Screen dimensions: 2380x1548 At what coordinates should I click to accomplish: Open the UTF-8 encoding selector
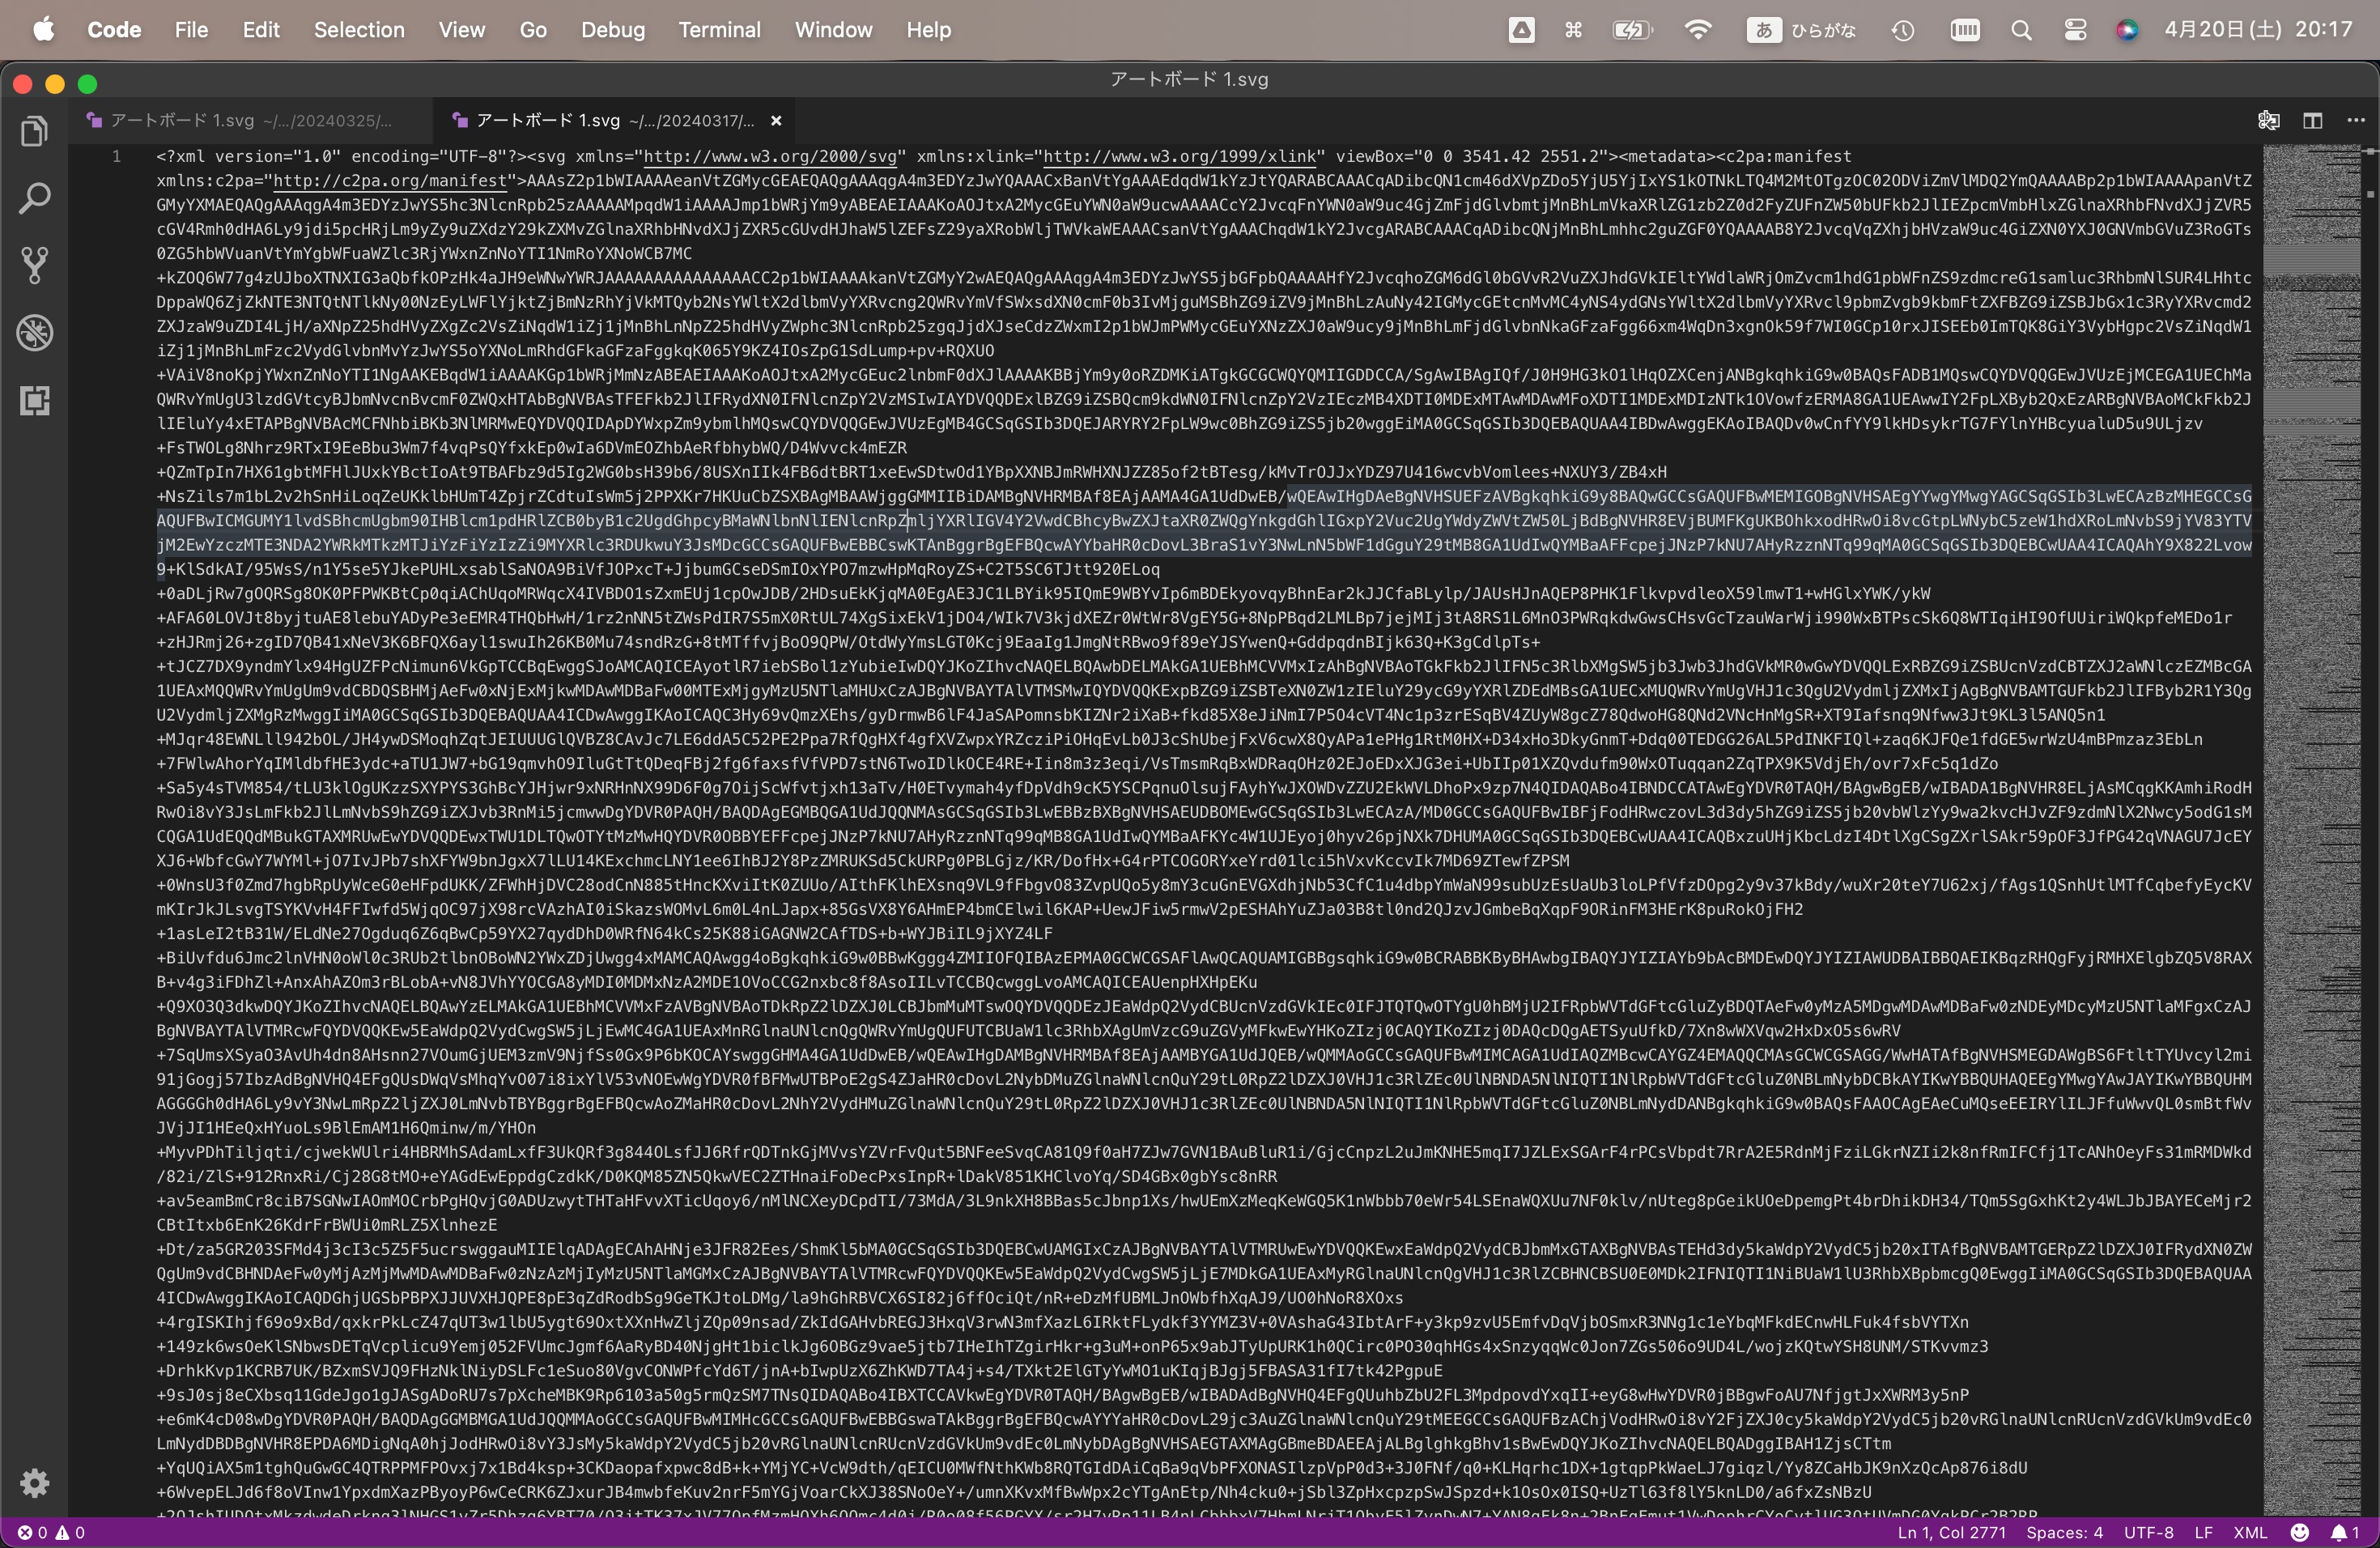pyautogui.click(x=2148, y=1532)
